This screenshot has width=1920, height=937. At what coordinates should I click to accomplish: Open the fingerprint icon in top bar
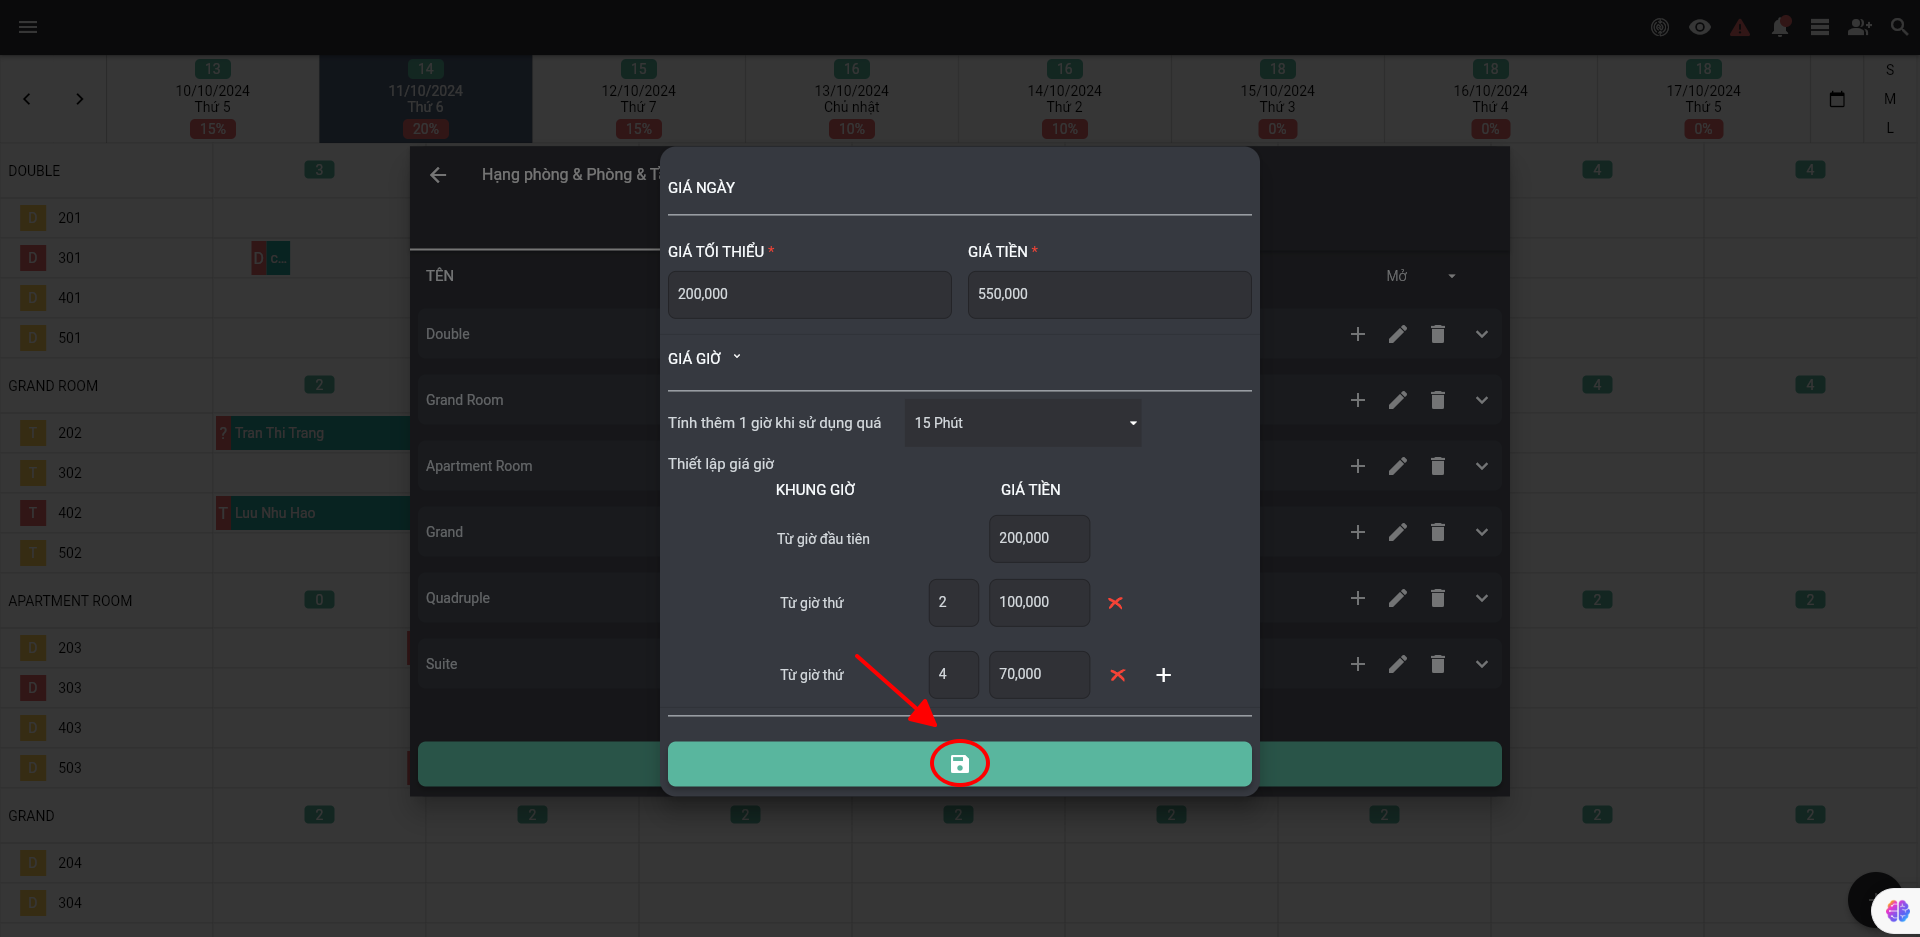click(x=1660, y=27)
